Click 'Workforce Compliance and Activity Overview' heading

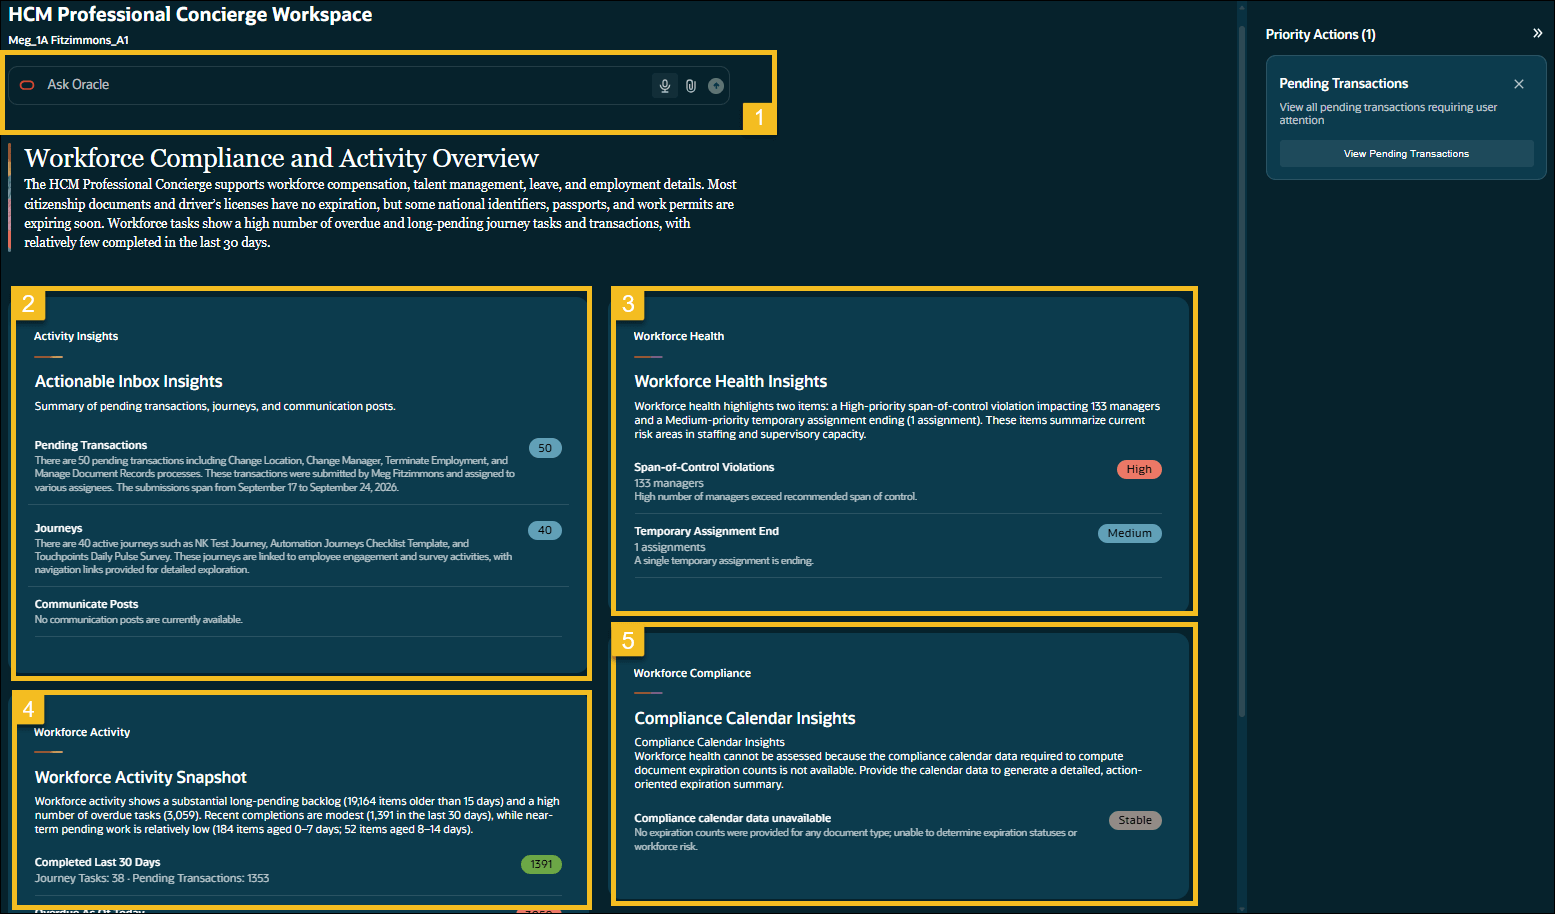click(x=282, y=158)
